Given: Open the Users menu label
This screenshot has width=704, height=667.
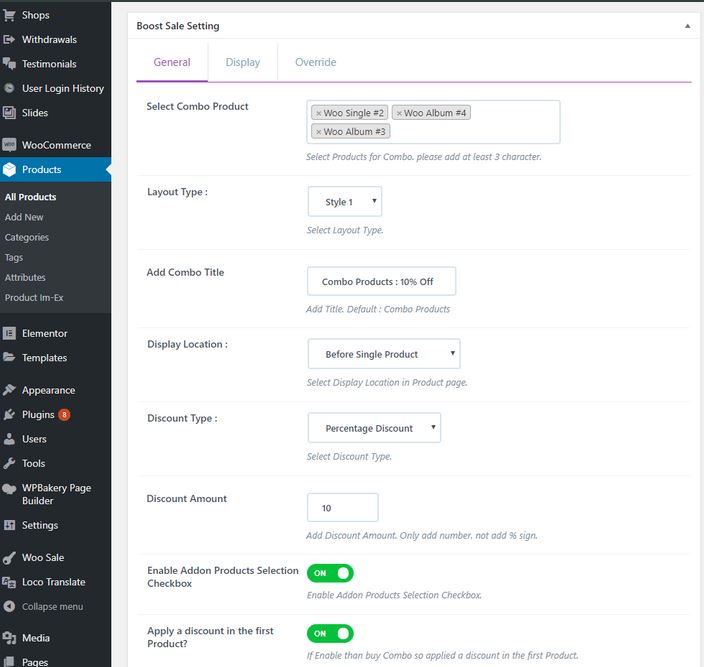Looking at the screenshot, I should (34, 439).
